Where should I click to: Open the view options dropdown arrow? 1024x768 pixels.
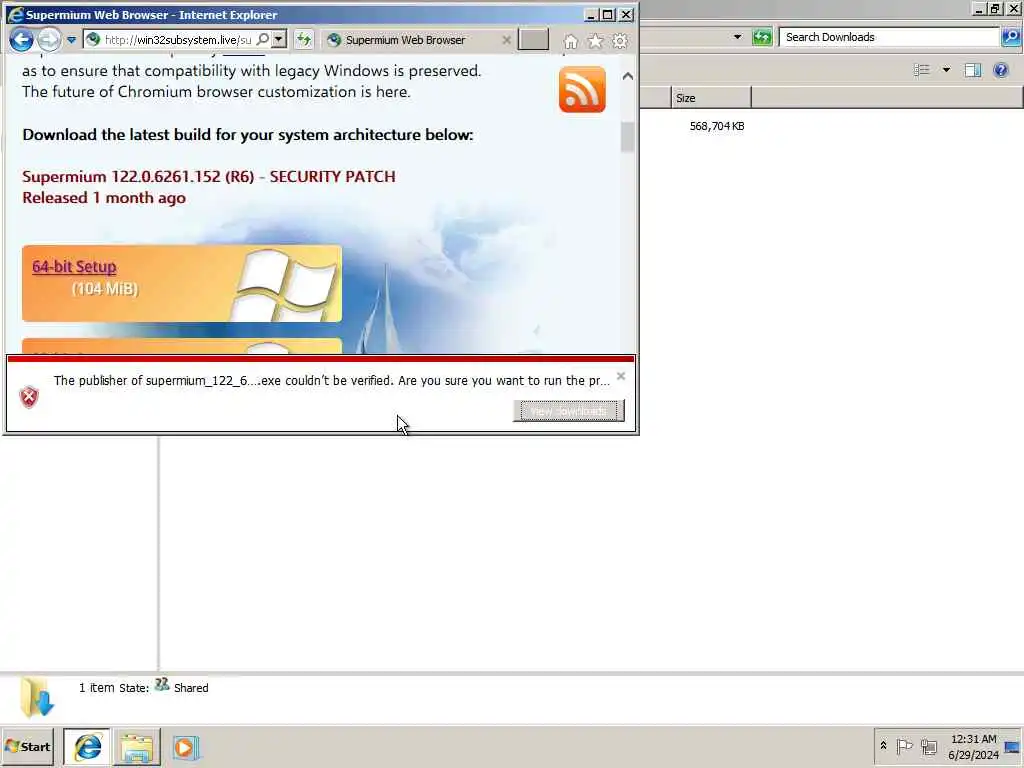point(946,70)
